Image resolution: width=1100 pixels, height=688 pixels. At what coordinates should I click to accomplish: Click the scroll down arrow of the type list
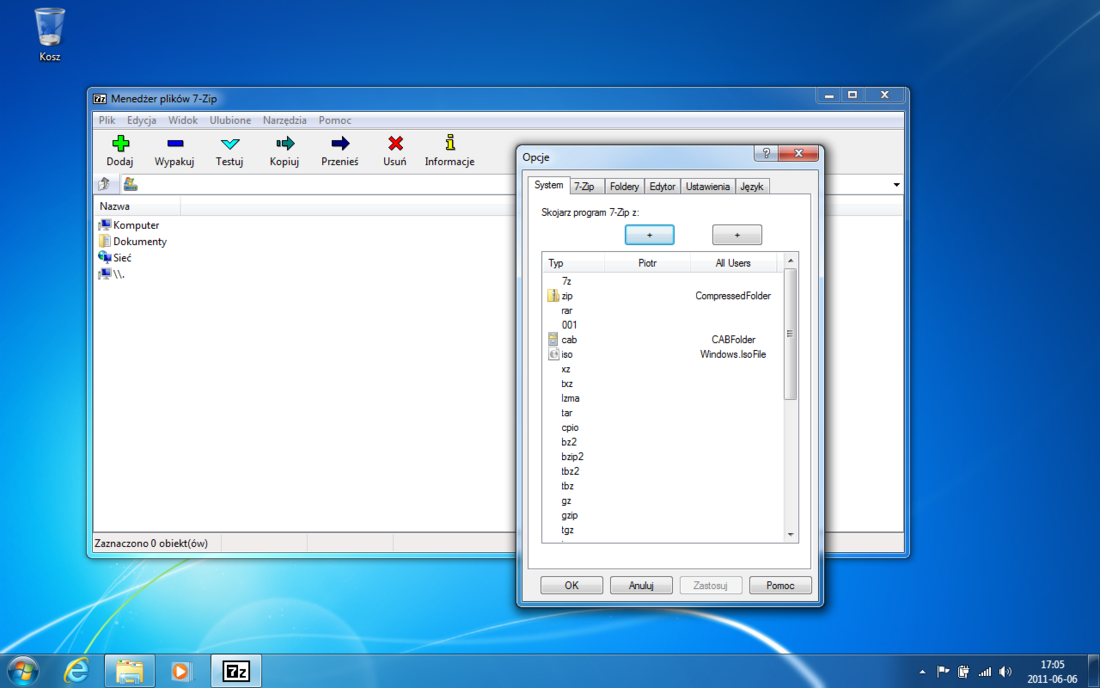pyautogui.click(x=791, y=535)
